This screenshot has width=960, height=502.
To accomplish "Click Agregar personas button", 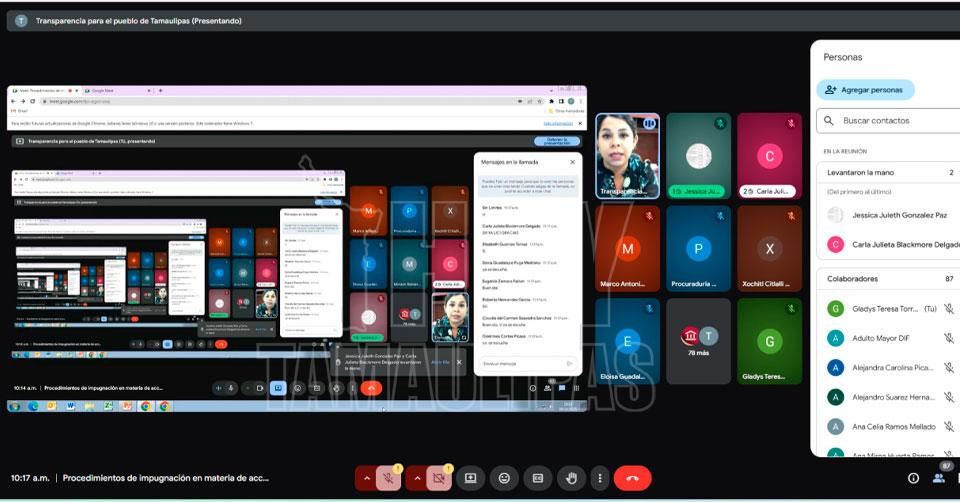I will [865, 90].
